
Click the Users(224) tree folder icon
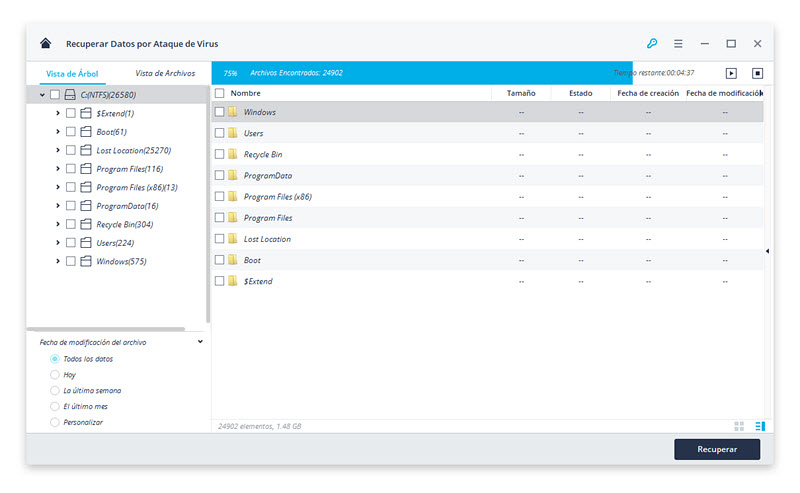[86, 242]
